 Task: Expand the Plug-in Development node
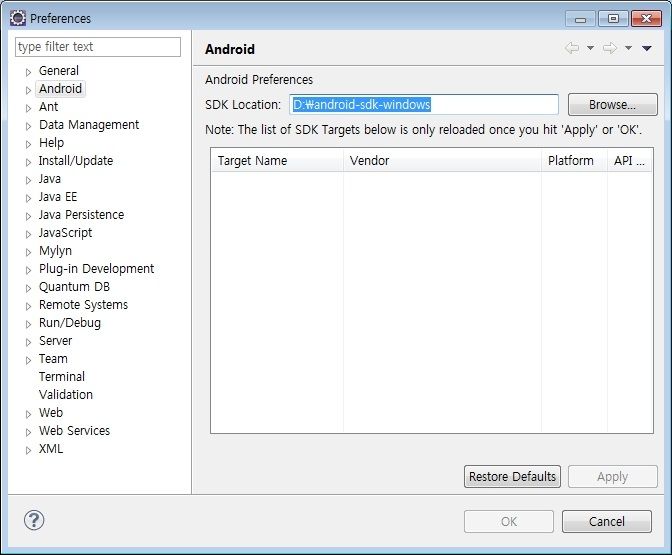point(28,270)
